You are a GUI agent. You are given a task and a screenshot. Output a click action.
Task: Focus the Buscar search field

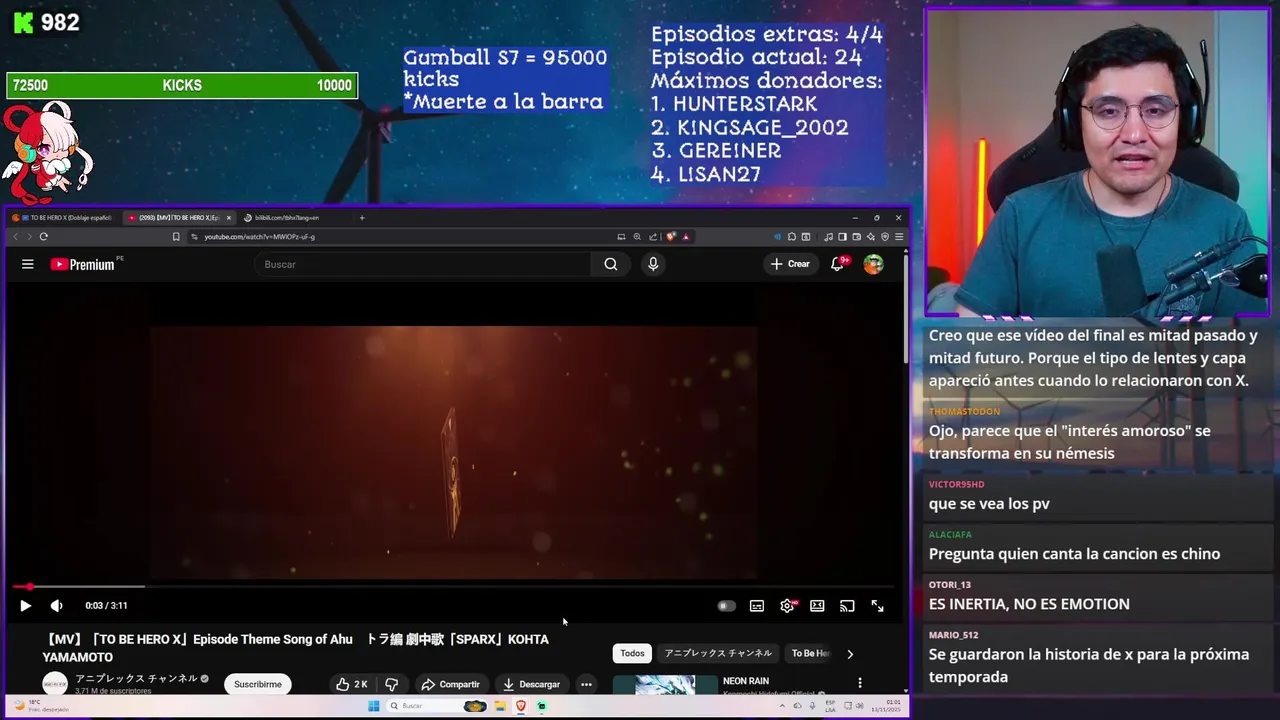tap(422, 264)
